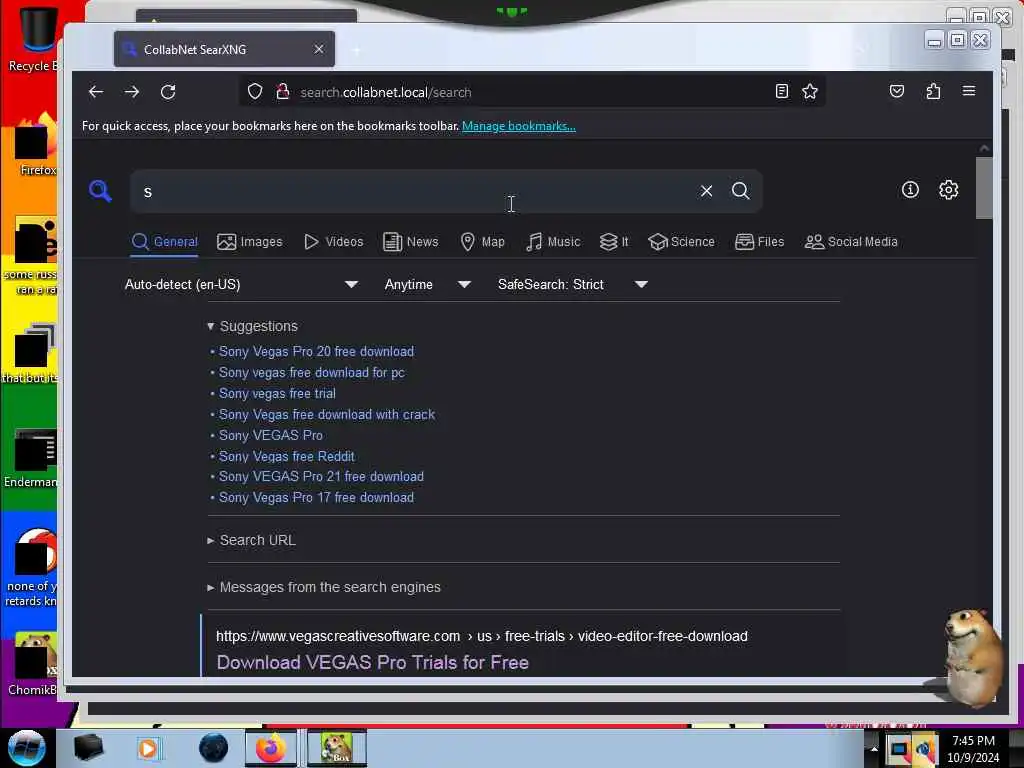Click the hamster desktop mascot
The height and width of the screenshot is (768, 1024).
971,656
